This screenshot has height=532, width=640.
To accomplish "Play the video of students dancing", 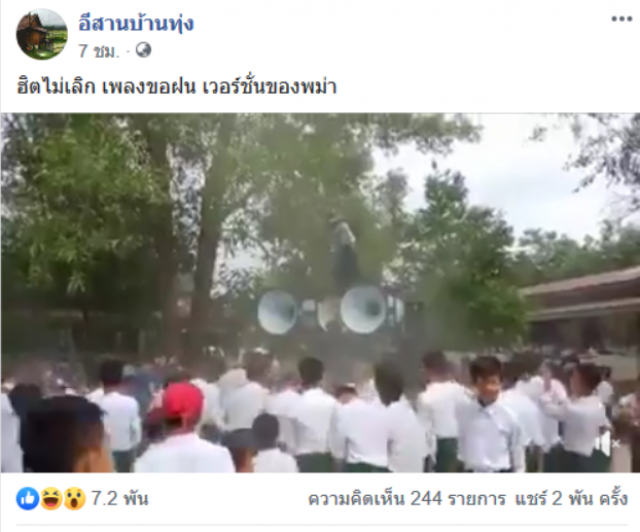I will point(320,292).
